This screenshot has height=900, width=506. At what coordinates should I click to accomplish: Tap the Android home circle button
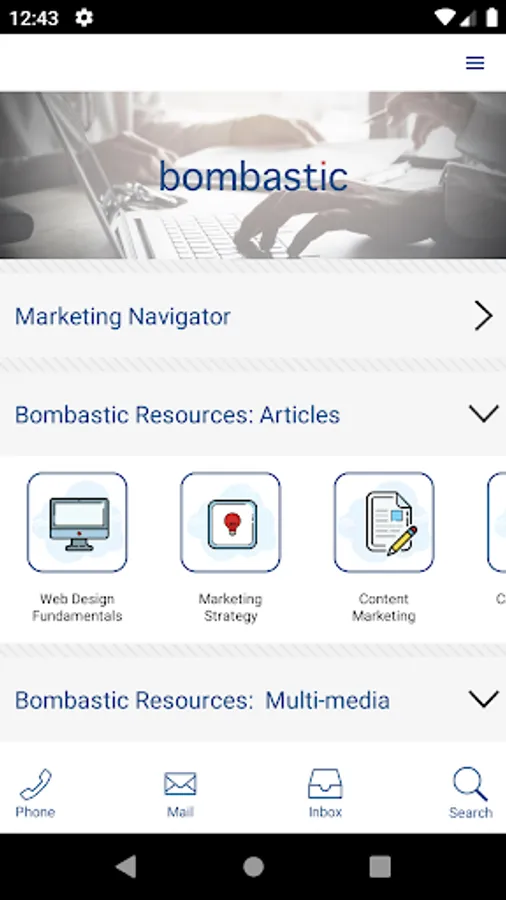pos(253,867)
